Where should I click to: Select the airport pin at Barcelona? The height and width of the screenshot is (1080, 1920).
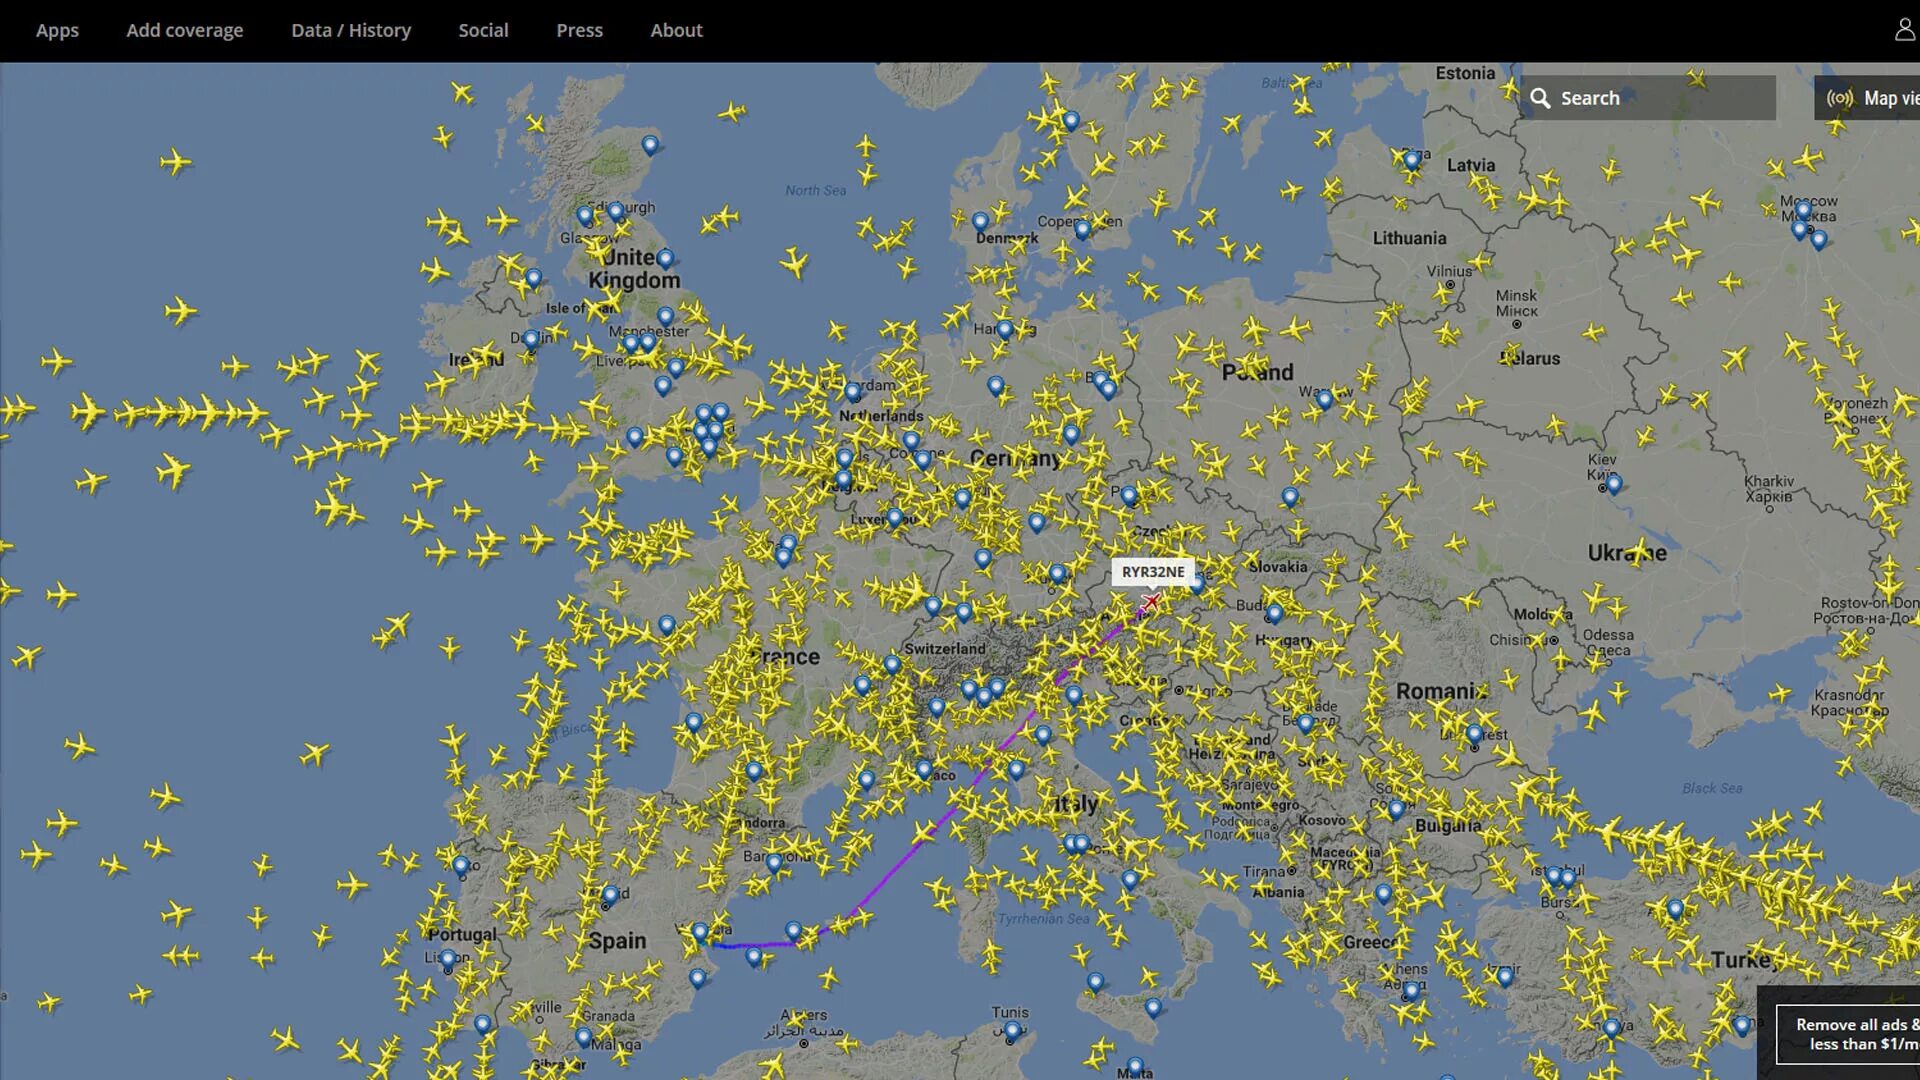(774, 862)
